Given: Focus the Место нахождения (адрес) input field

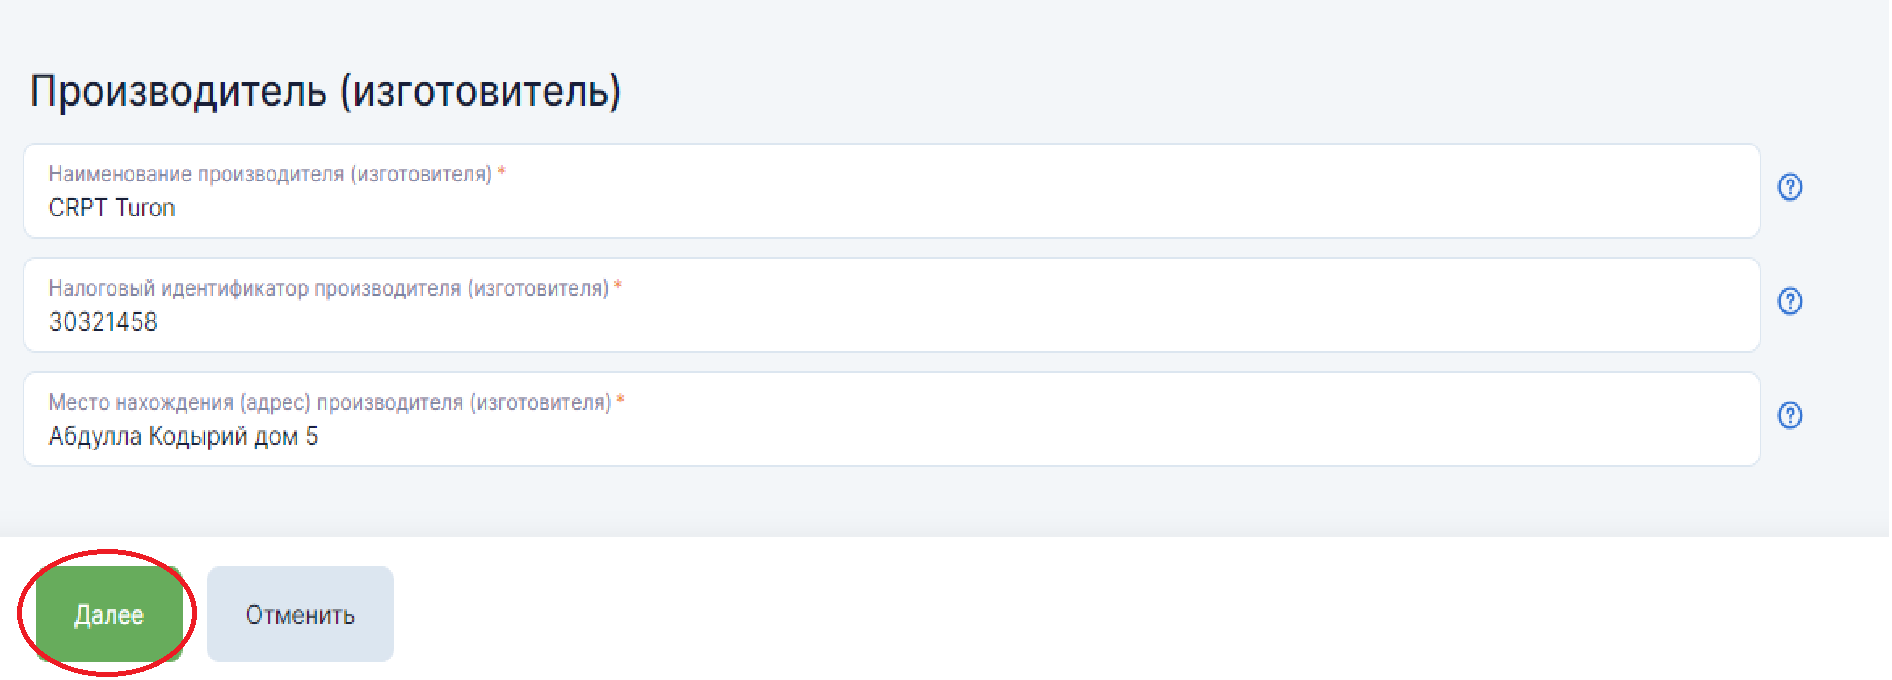Looking at the screenshot, I should pos(892,419).
